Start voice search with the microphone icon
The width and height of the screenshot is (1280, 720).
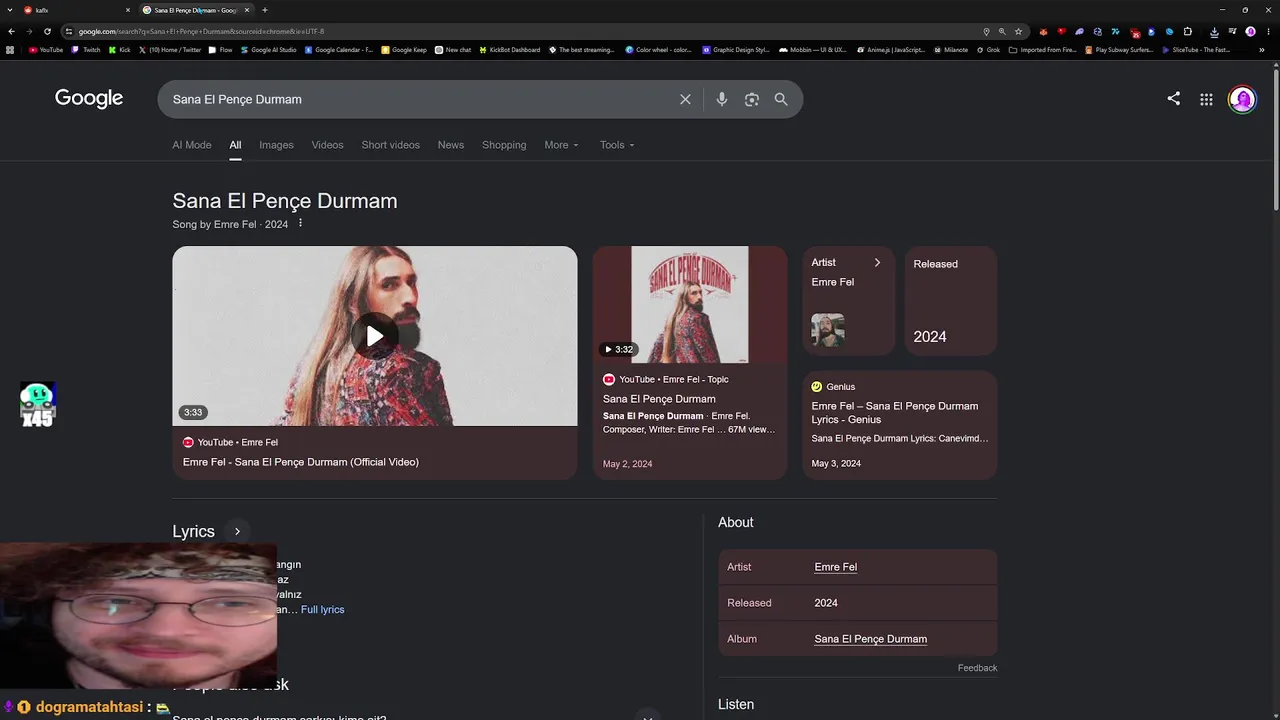(x=722, y=100)
